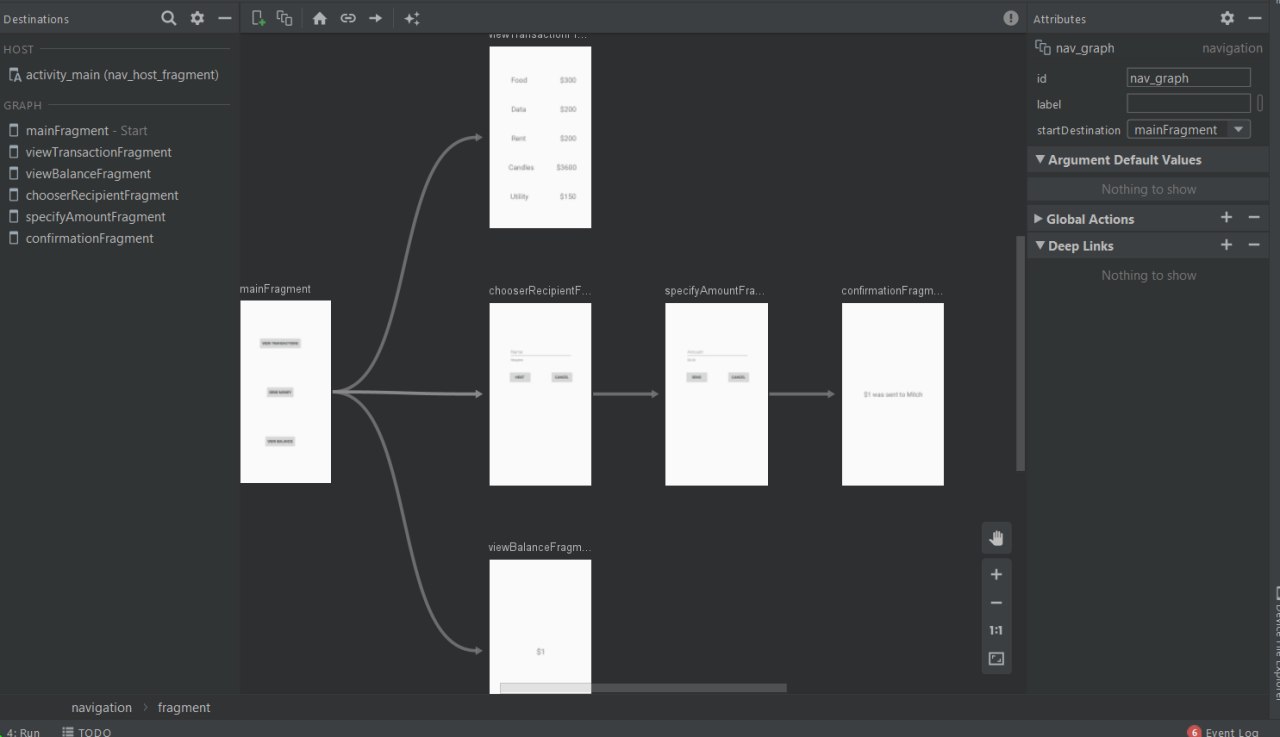The width and height of the screenshot is (1280, 737).
Task: Open Attributes panel gear settings
Action: coord(1227,18)
